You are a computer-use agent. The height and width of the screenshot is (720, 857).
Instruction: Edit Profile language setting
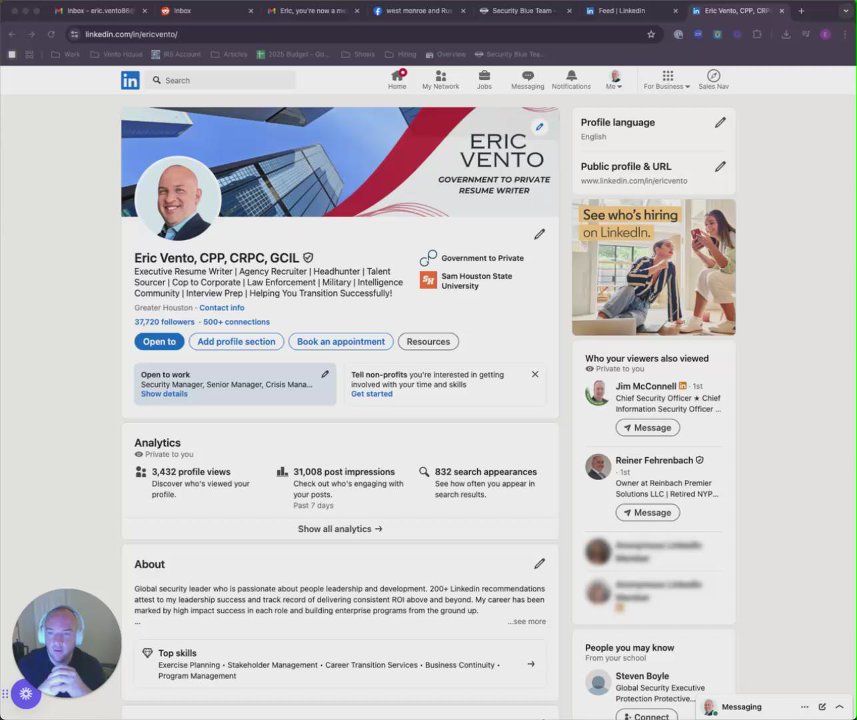[720, 122]
